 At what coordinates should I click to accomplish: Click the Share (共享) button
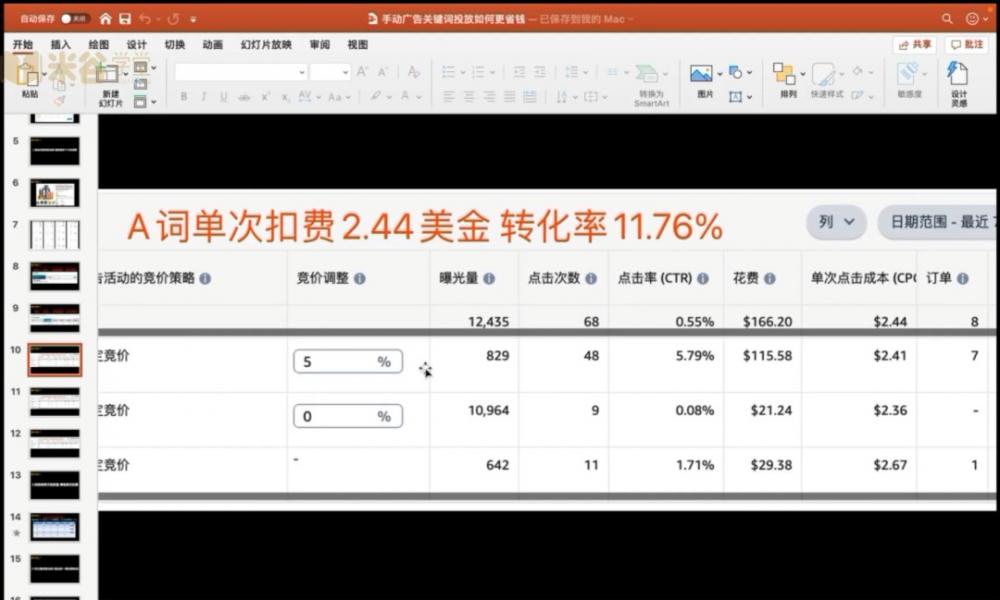[x=915, y=45]
